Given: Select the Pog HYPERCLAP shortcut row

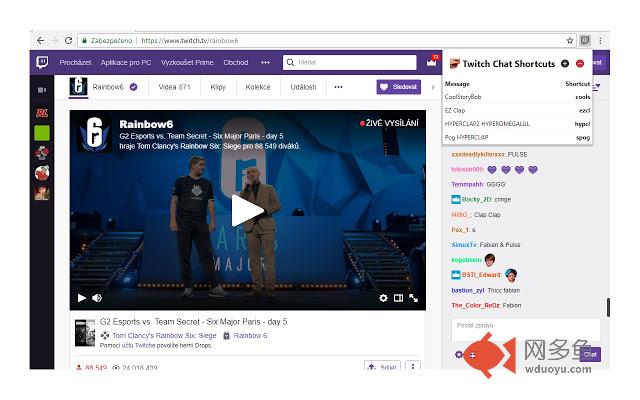Looking at the screenshot, I should (x=517, y=137).
